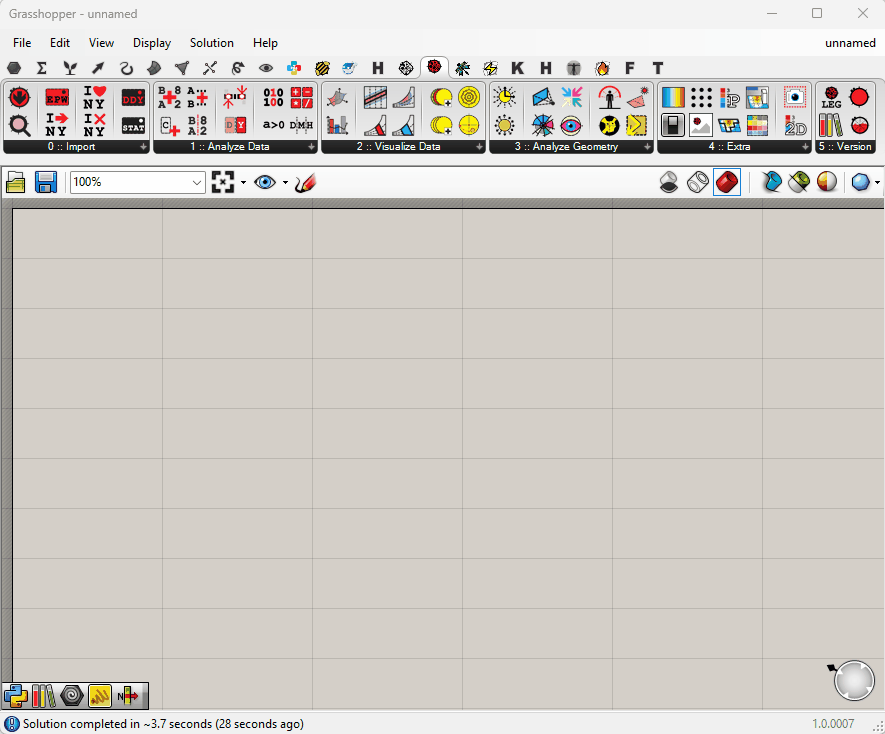The width and height of the screenshot is (885, 734).
Task: Click the EPW weather file import icon
Action: (57, 98)
